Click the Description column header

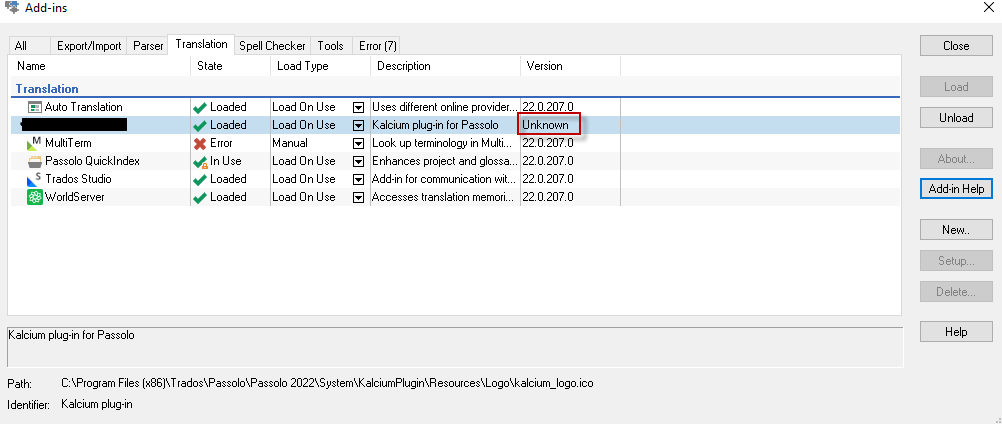click(445, 66)
